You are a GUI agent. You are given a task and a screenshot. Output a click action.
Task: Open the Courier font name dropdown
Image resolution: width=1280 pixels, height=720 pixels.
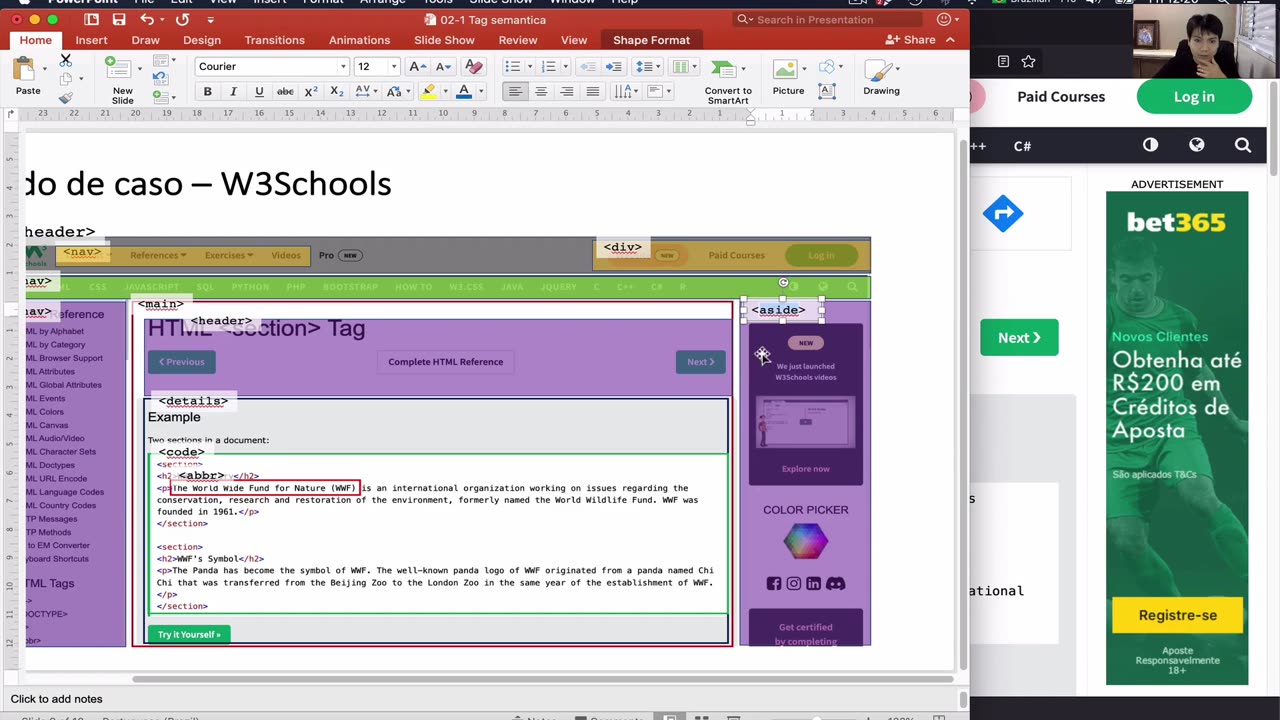pos(343,66)
